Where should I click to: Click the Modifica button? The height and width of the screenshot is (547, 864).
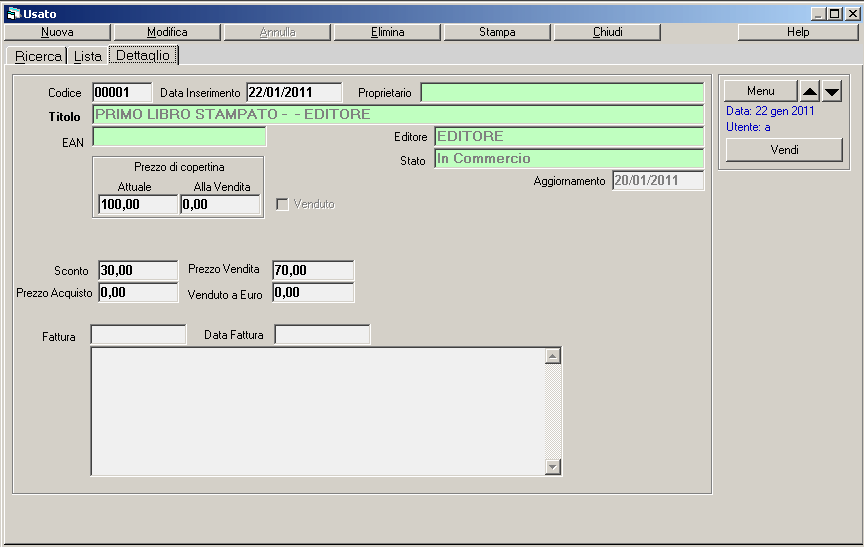click(x=167, y=32)
